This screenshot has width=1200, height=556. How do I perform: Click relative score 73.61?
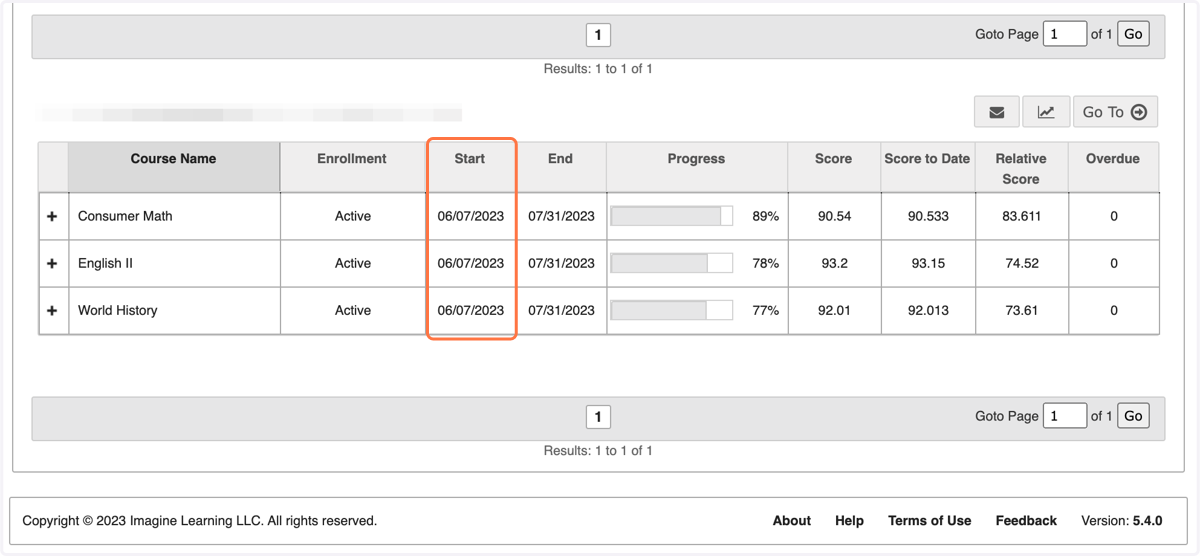[1021, 310]
